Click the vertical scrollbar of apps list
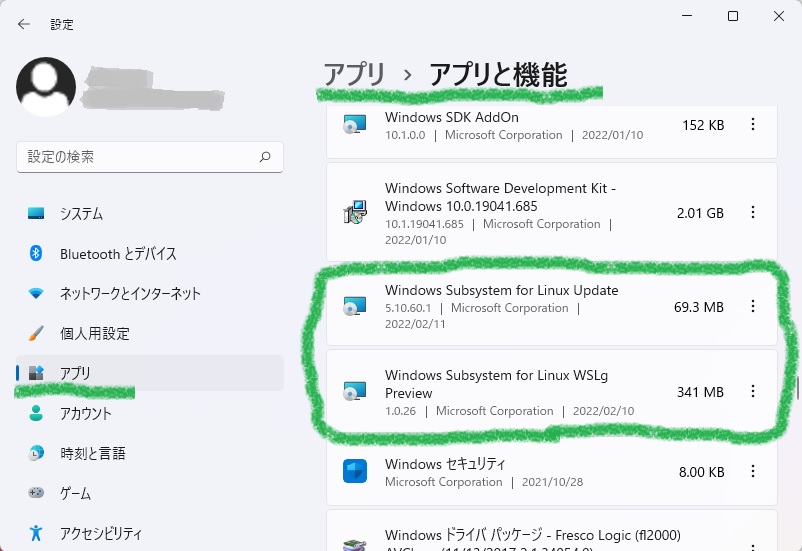The width and height of the screenshot is (802, 551). 796,387
